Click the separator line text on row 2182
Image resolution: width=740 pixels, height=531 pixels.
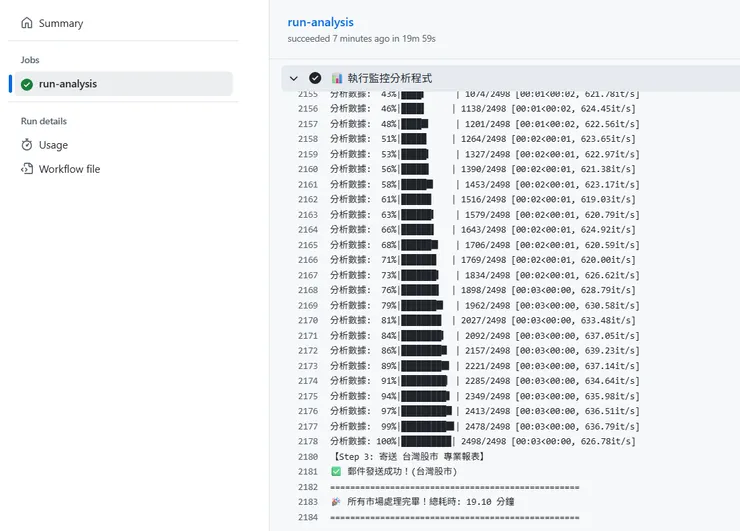point(454,487)
